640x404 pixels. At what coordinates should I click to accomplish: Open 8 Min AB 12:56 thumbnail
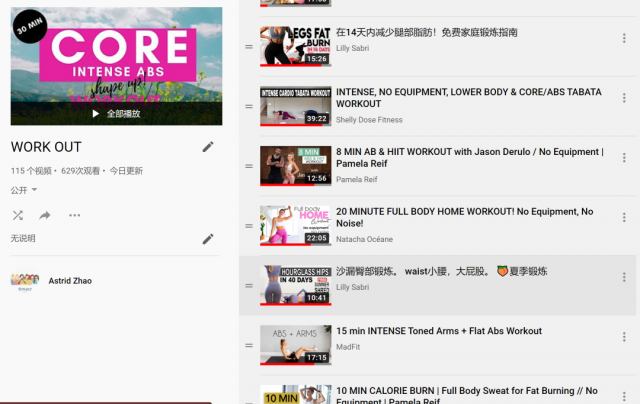coord(296,166)
